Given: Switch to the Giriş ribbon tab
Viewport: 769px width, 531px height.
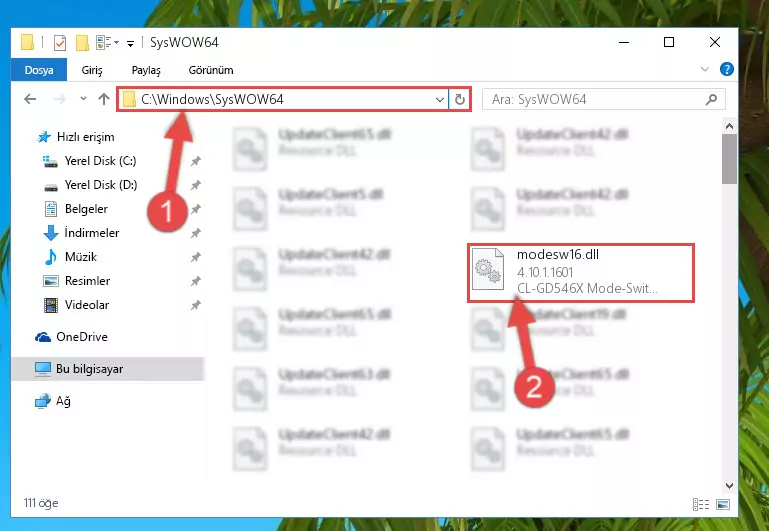Looking at the screenshot, I should 92,70.
